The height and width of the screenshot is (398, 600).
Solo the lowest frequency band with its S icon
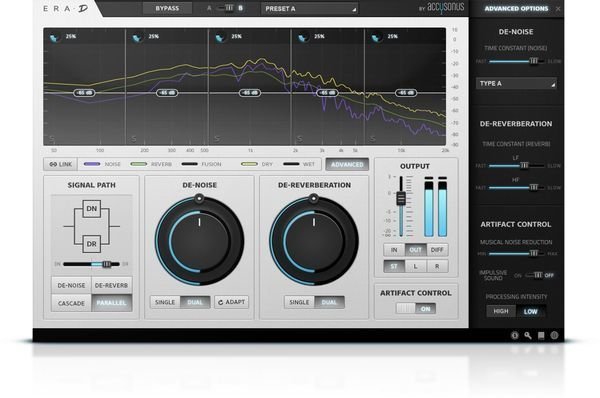click(x=52, y=139)
